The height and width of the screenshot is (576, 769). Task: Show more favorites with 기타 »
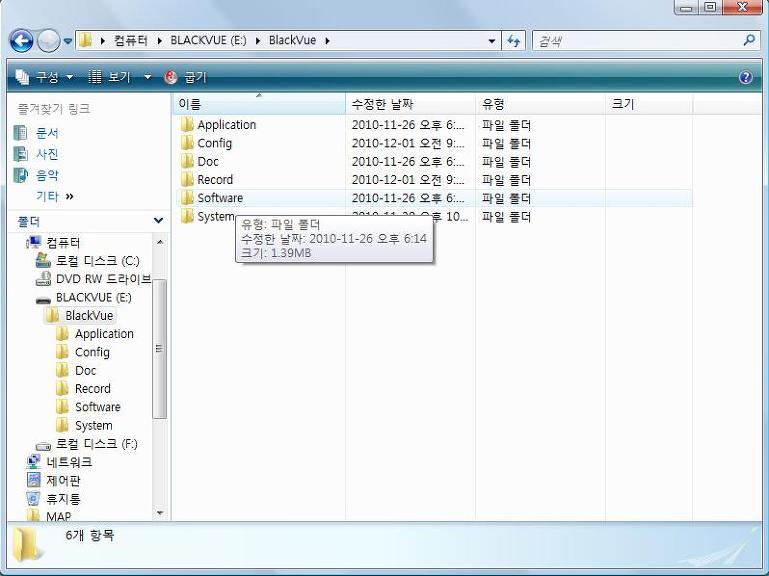pos(55,196)
